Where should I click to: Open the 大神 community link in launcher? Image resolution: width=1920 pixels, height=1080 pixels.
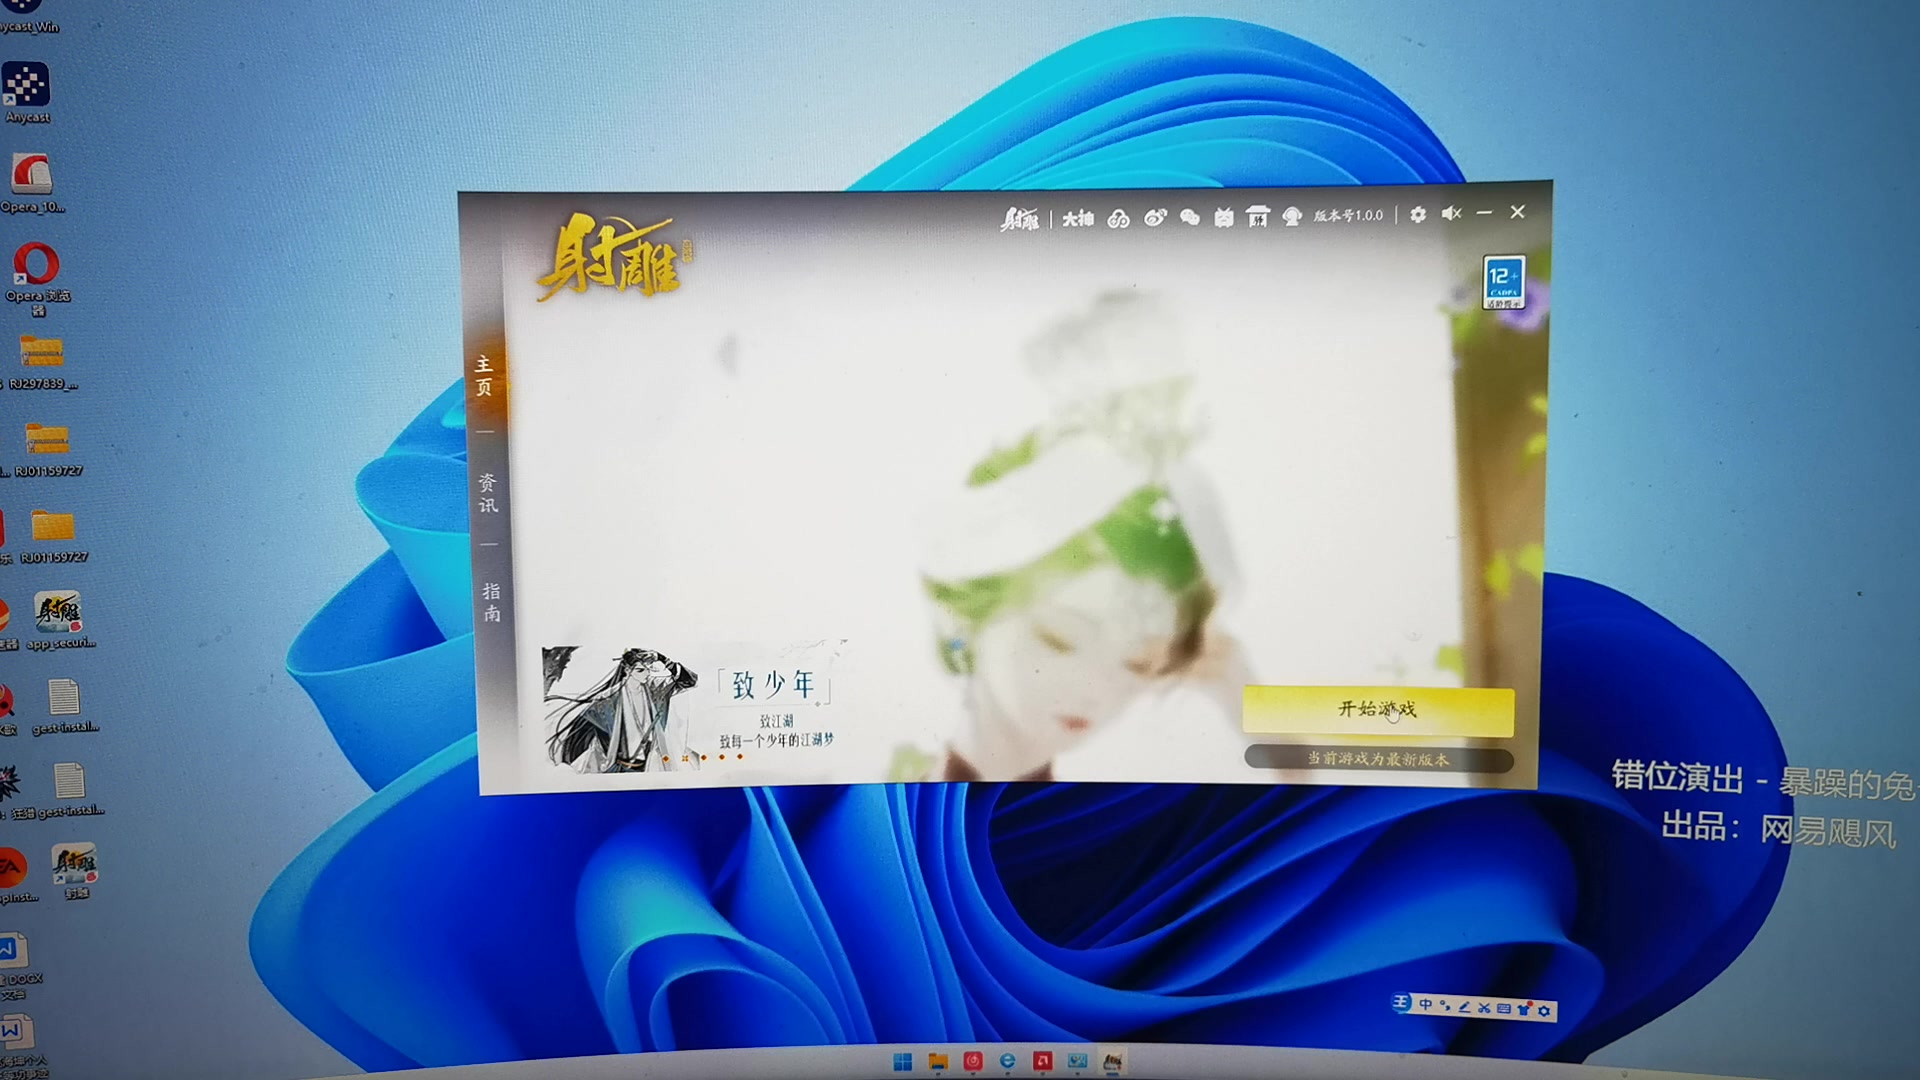[x=1077, y=218]
